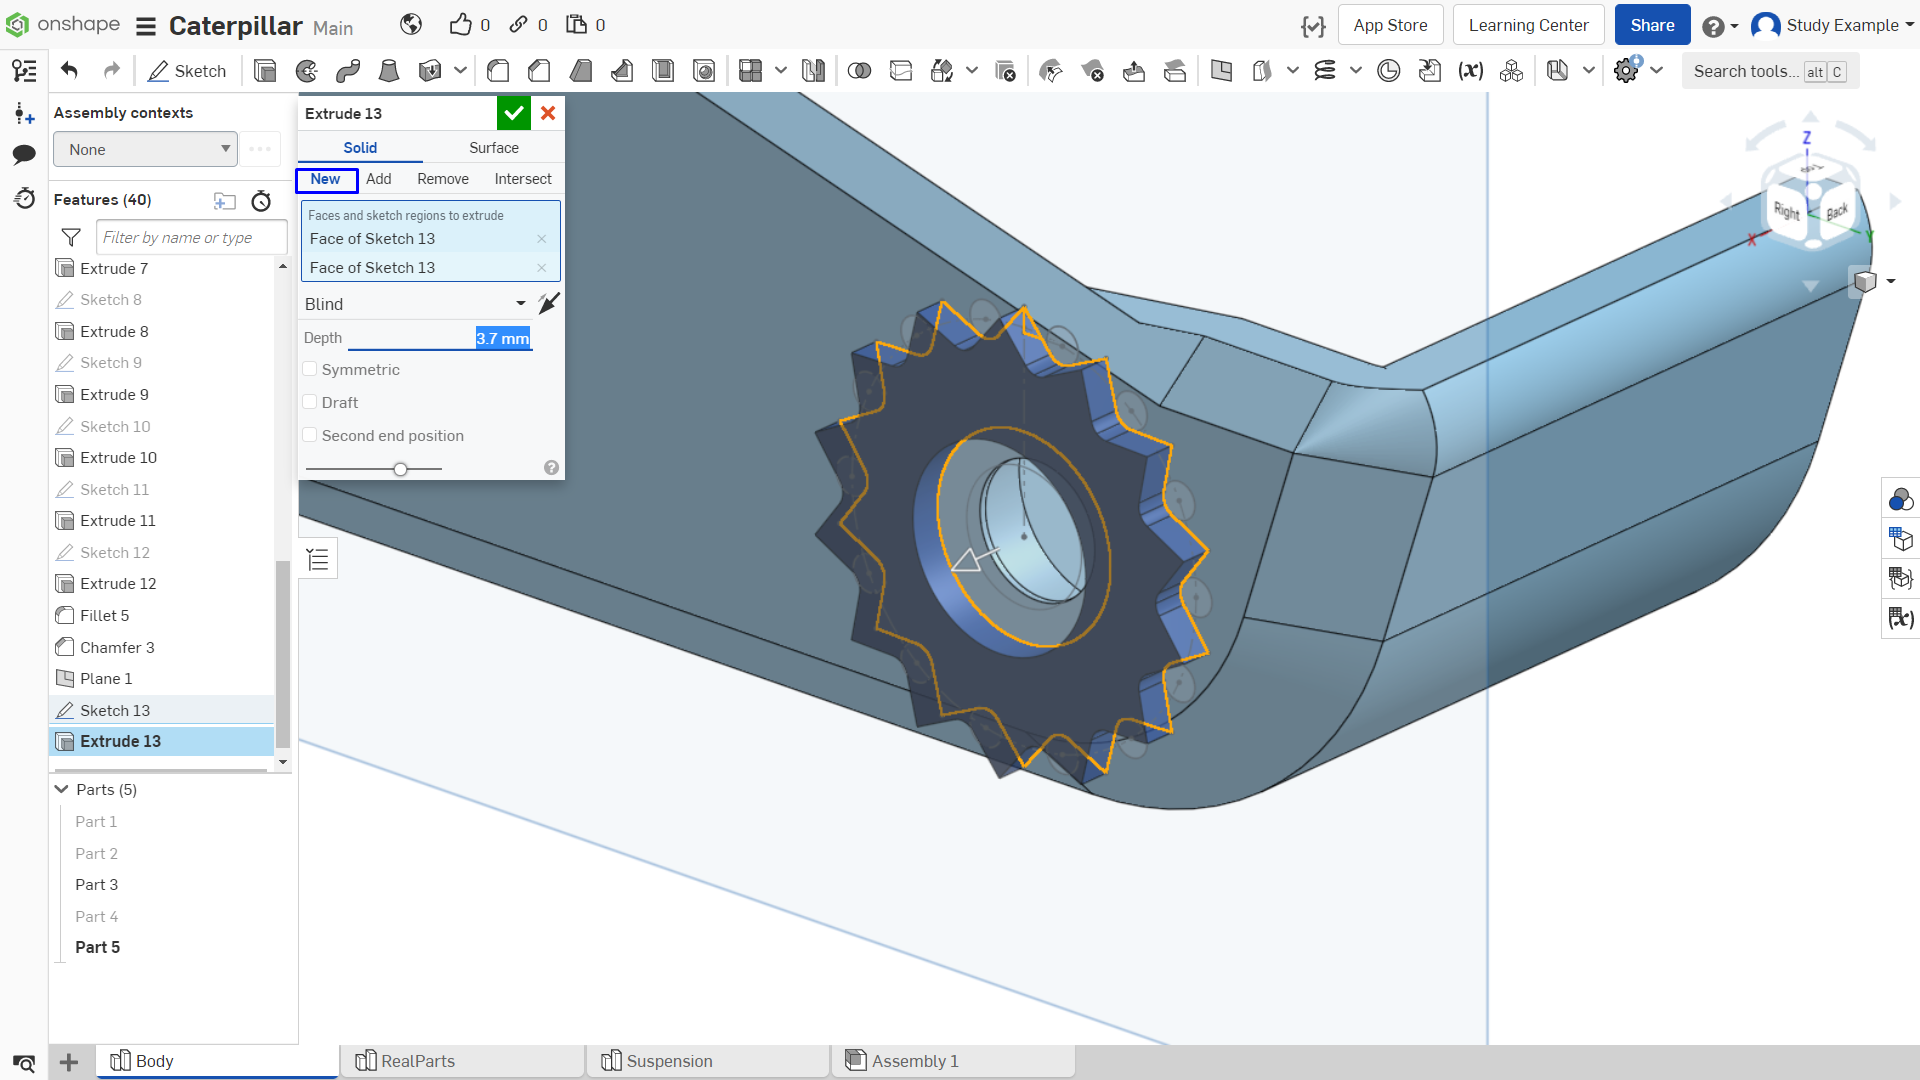Screen dimensions: 1920x1080
Task: Cancel Extrude 13 with the red X
Action: click(548, 113)
